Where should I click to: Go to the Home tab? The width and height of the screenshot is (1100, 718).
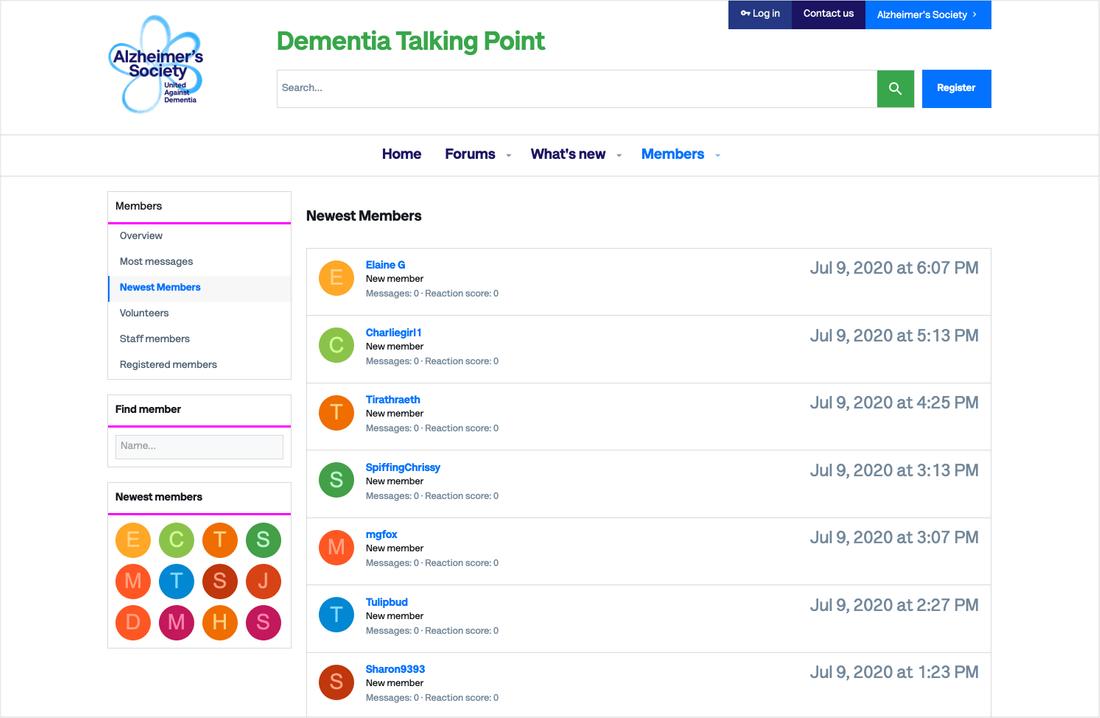coord(401,154)
